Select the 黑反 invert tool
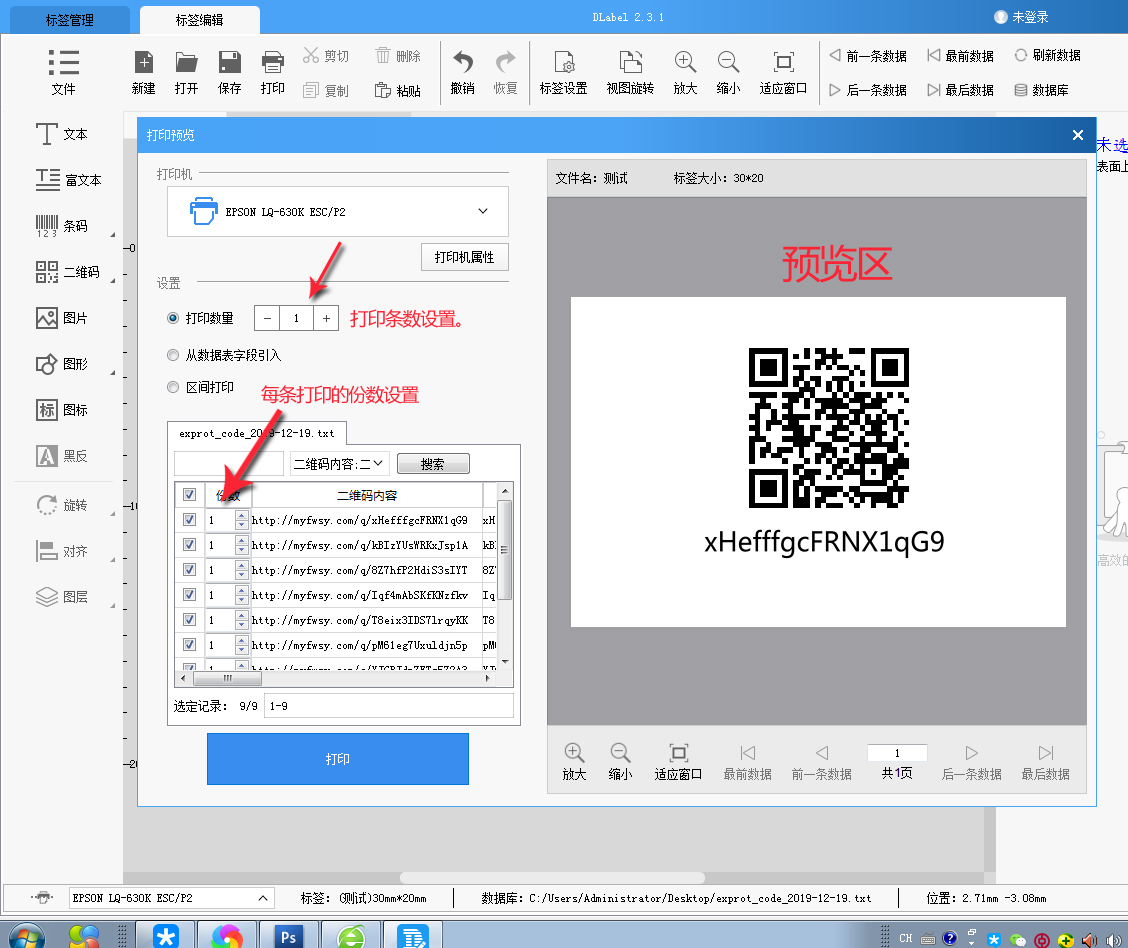Screen dimensions: 1128x948 62,456
